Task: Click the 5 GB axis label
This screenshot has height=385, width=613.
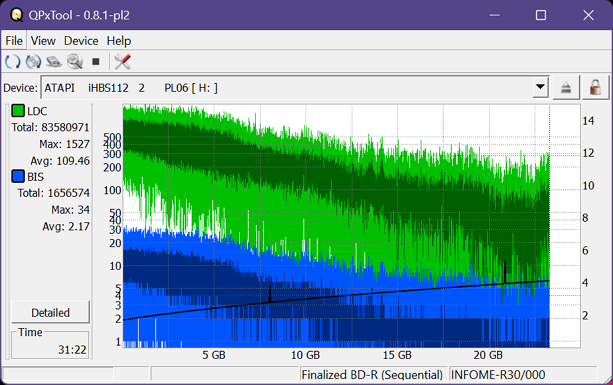Action: 214,355
